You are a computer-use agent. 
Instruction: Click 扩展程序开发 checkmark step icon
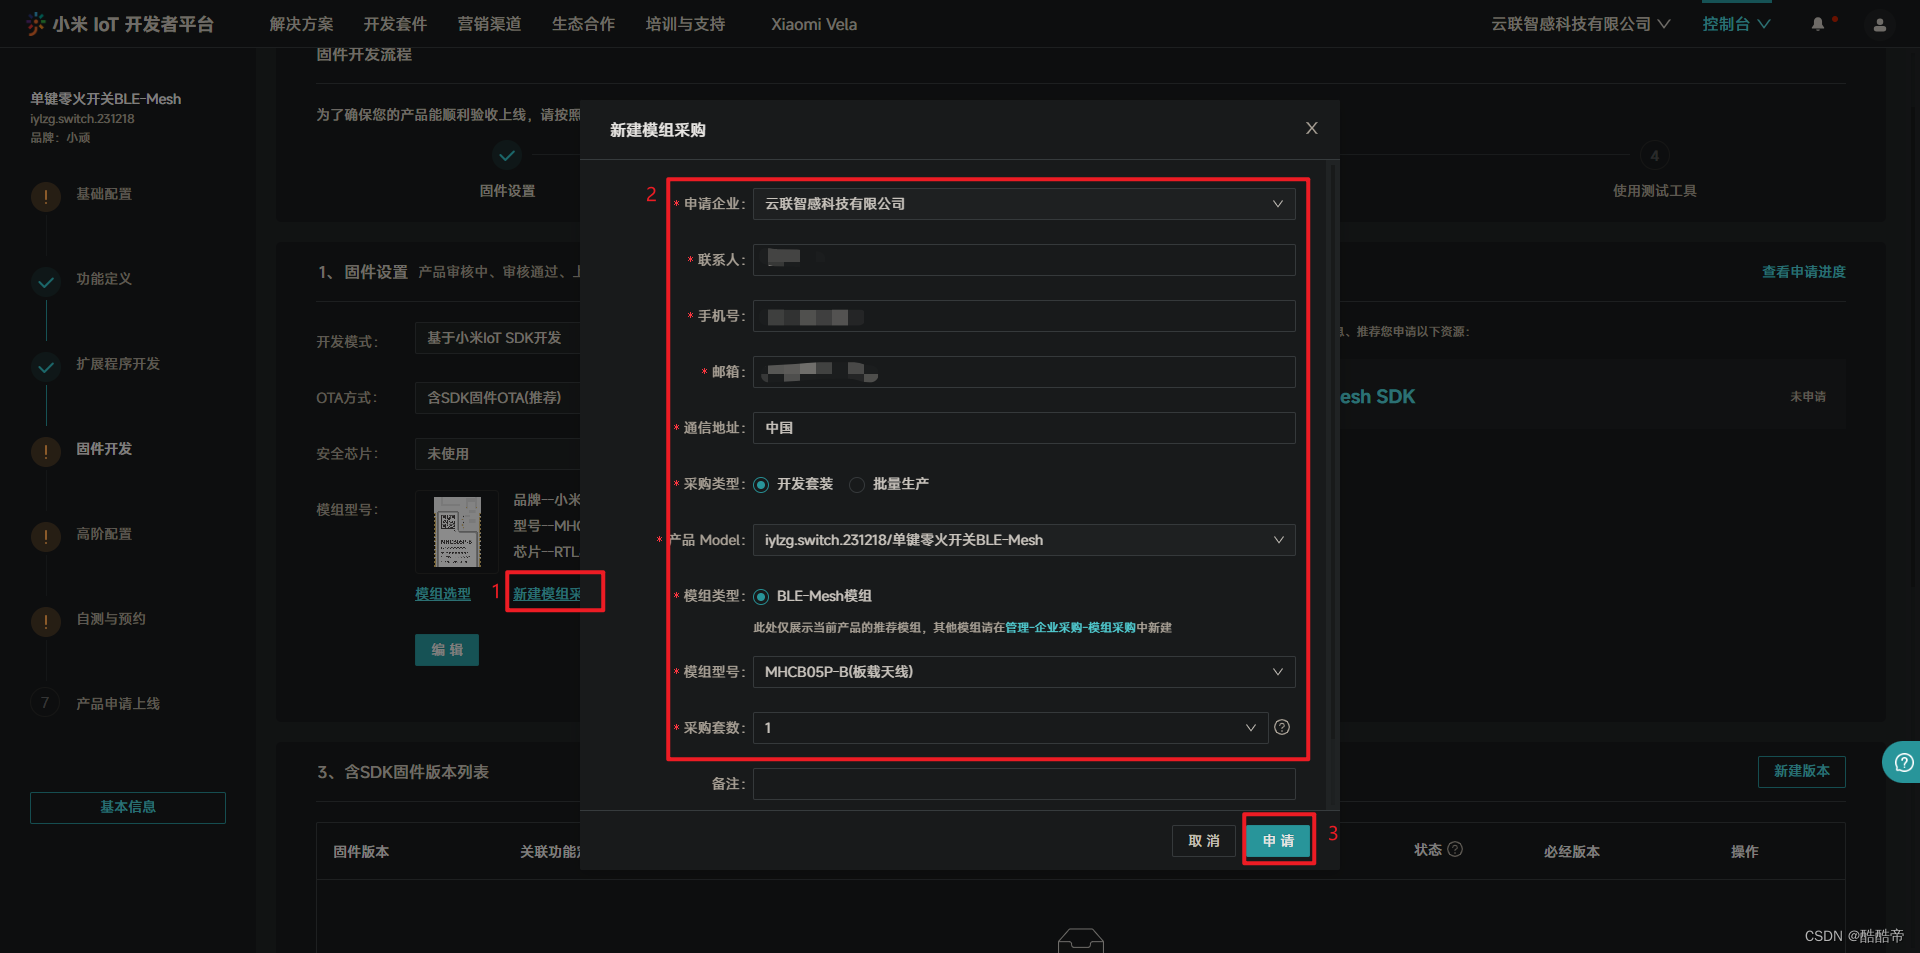point(46,367)
